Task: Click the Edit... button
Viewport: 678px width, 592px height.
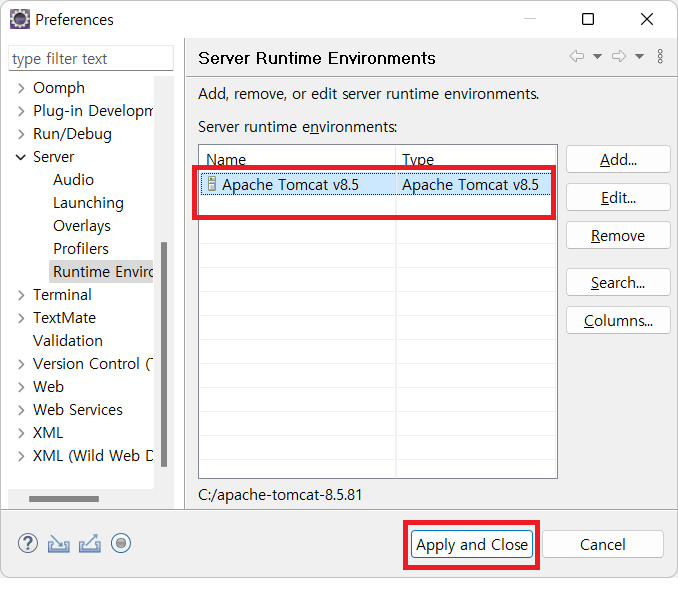Action: [x=618, y=198]
